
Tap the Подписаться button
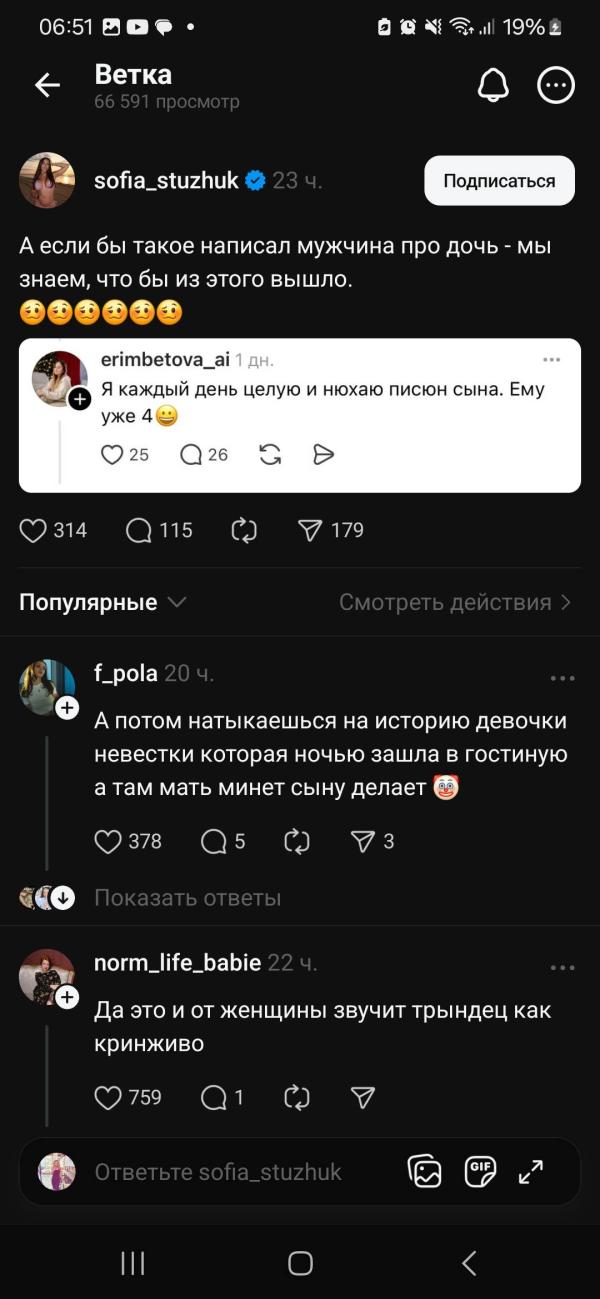point(498,181)
